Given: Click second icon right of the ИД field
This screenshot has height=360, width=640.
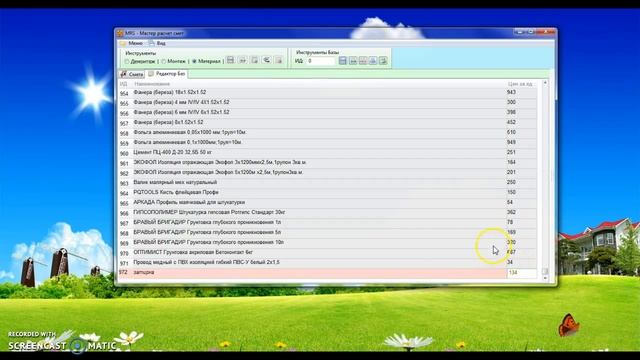Looking at the screenshot, I should pyautogui.click(x=353, y=61).
